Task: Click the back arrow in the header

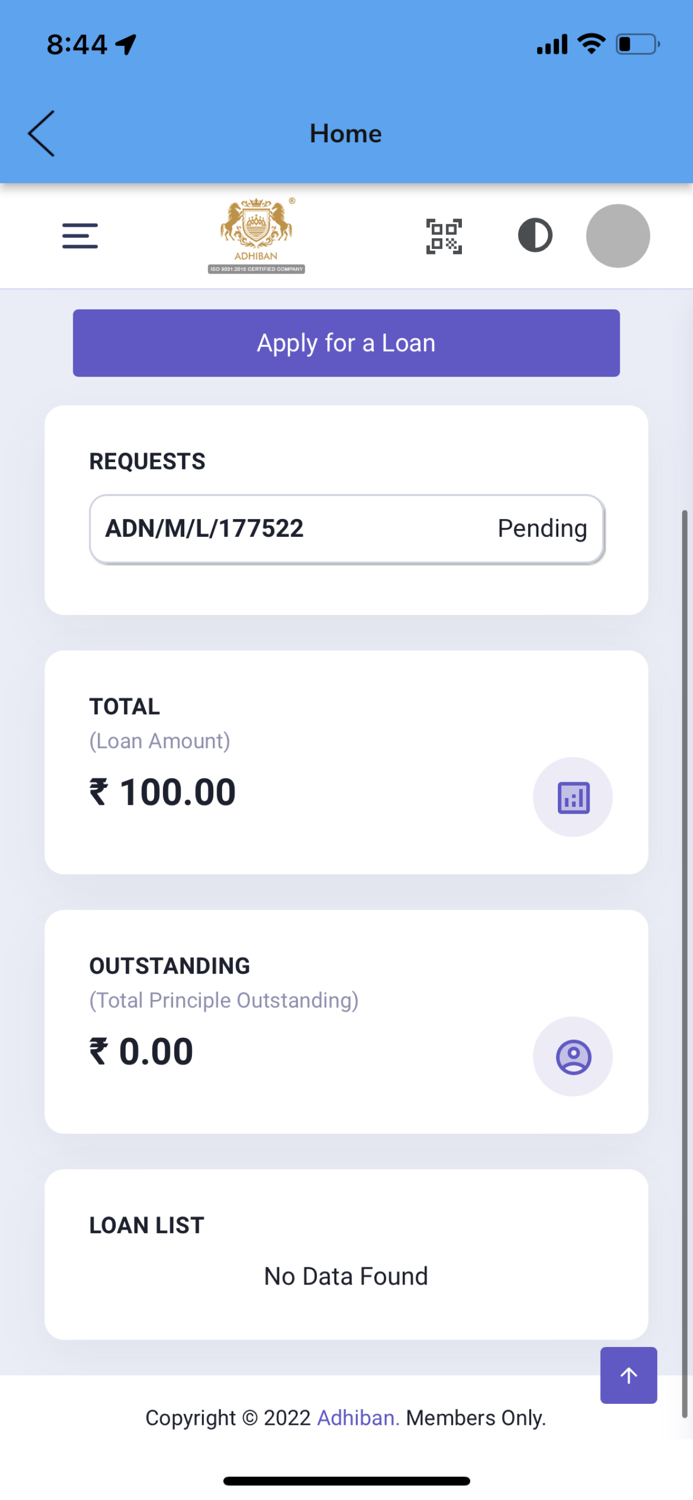Action: click(40, 132)
